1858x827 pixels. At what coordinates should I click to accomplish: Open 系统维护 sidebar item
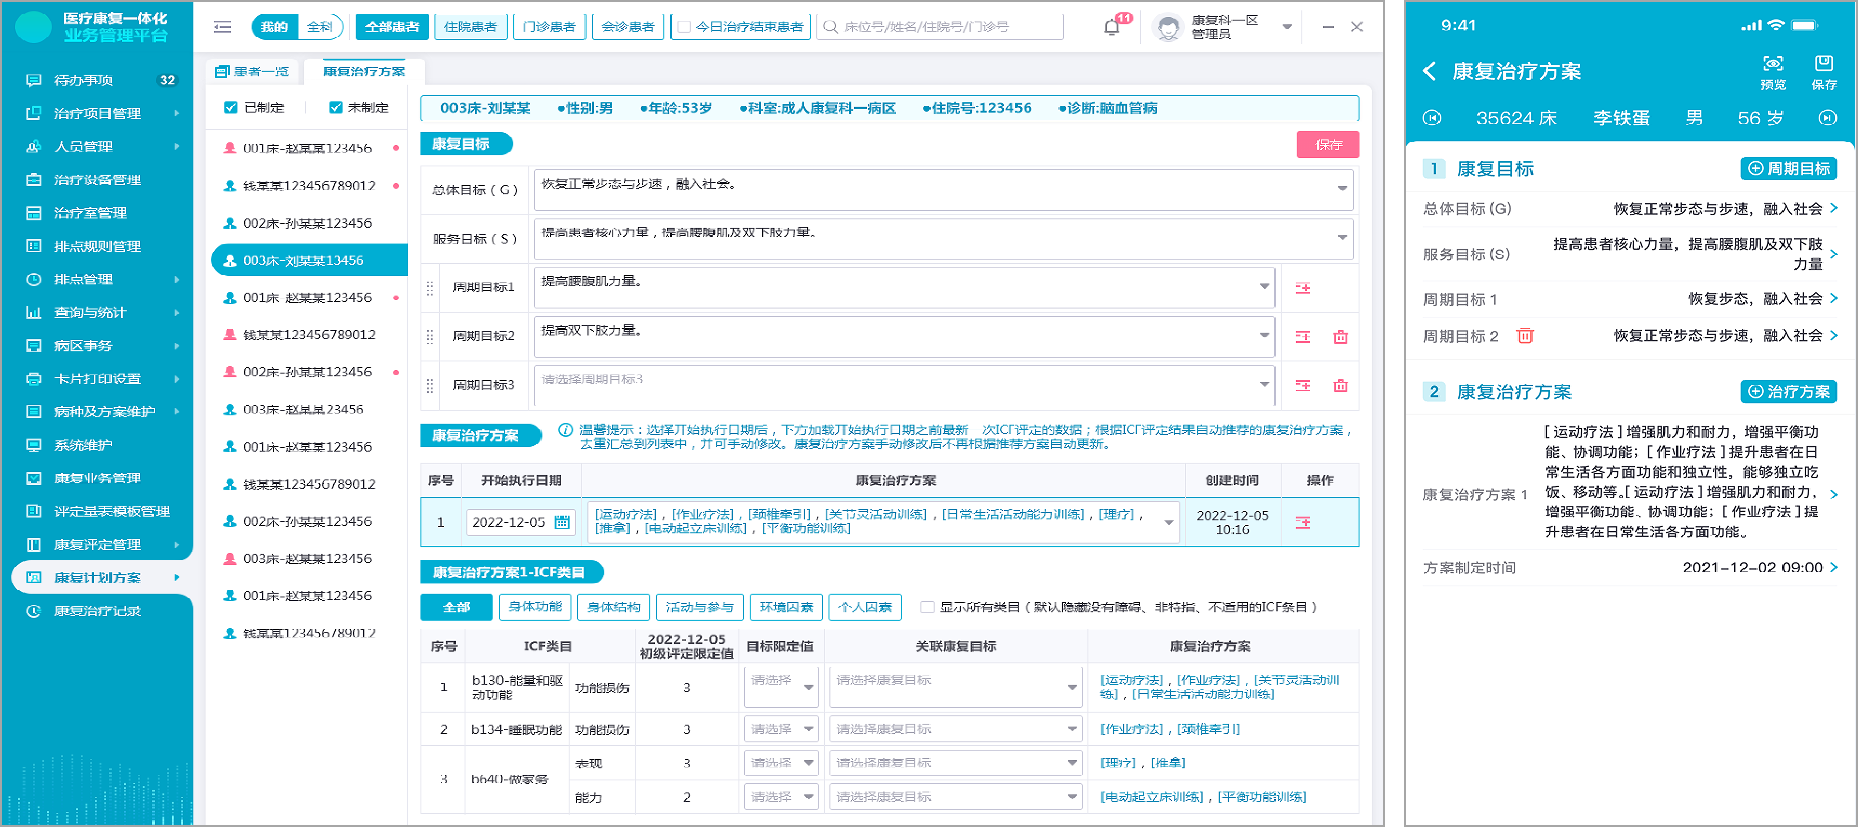pyautogui.click(x=96, y=445)
